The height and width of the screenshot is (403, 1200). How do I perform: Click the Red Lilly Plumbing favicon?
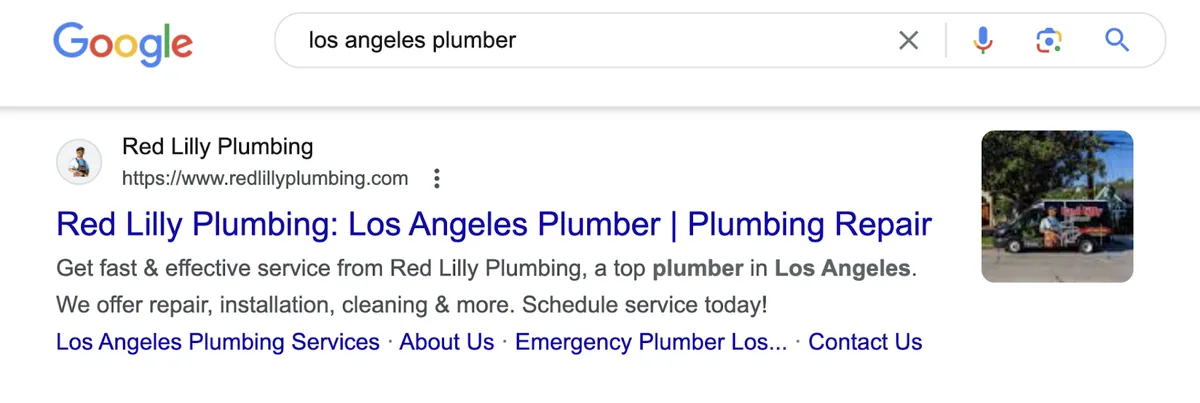coord(79,162)
